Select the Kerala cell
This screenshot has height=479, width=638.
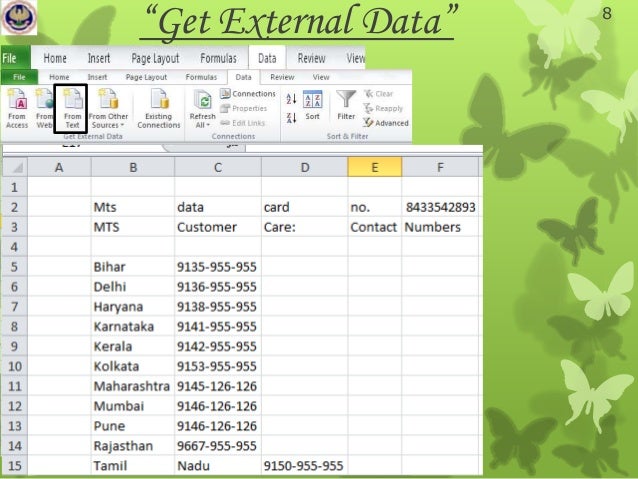tap(133, 346)
